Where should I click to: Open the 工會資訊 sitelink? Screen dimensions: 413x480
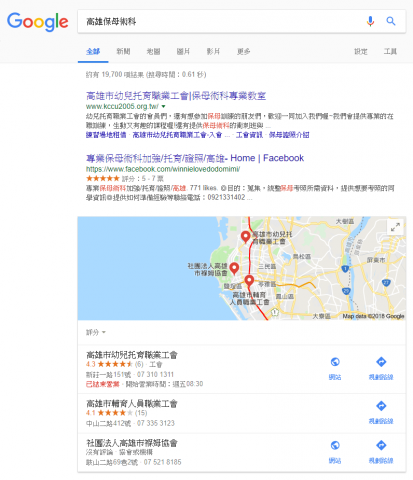click(249, 135)
